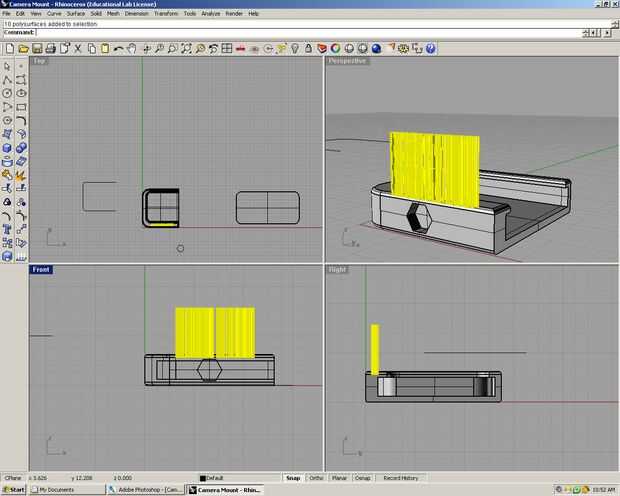
Task: Click the light bulb Hide objects icon
Action: (295, 49)
